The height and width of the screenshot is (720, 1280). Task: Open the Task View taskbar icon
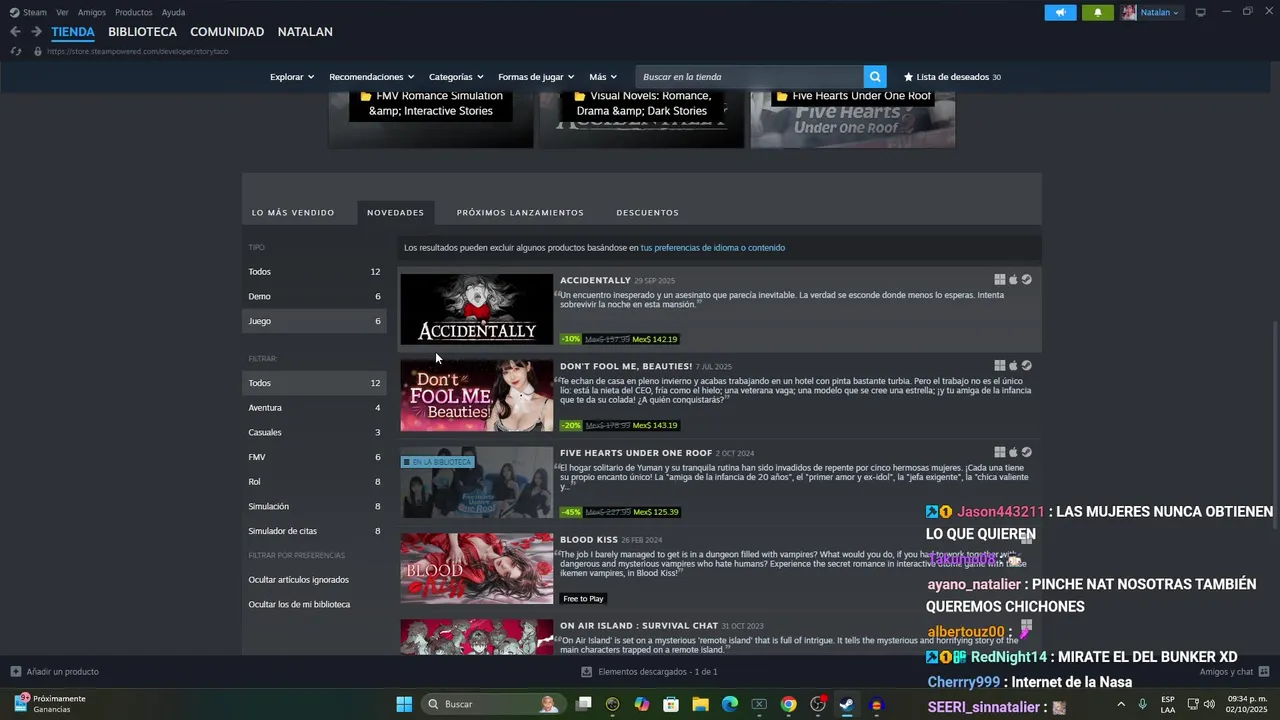(x=584, y=704)
